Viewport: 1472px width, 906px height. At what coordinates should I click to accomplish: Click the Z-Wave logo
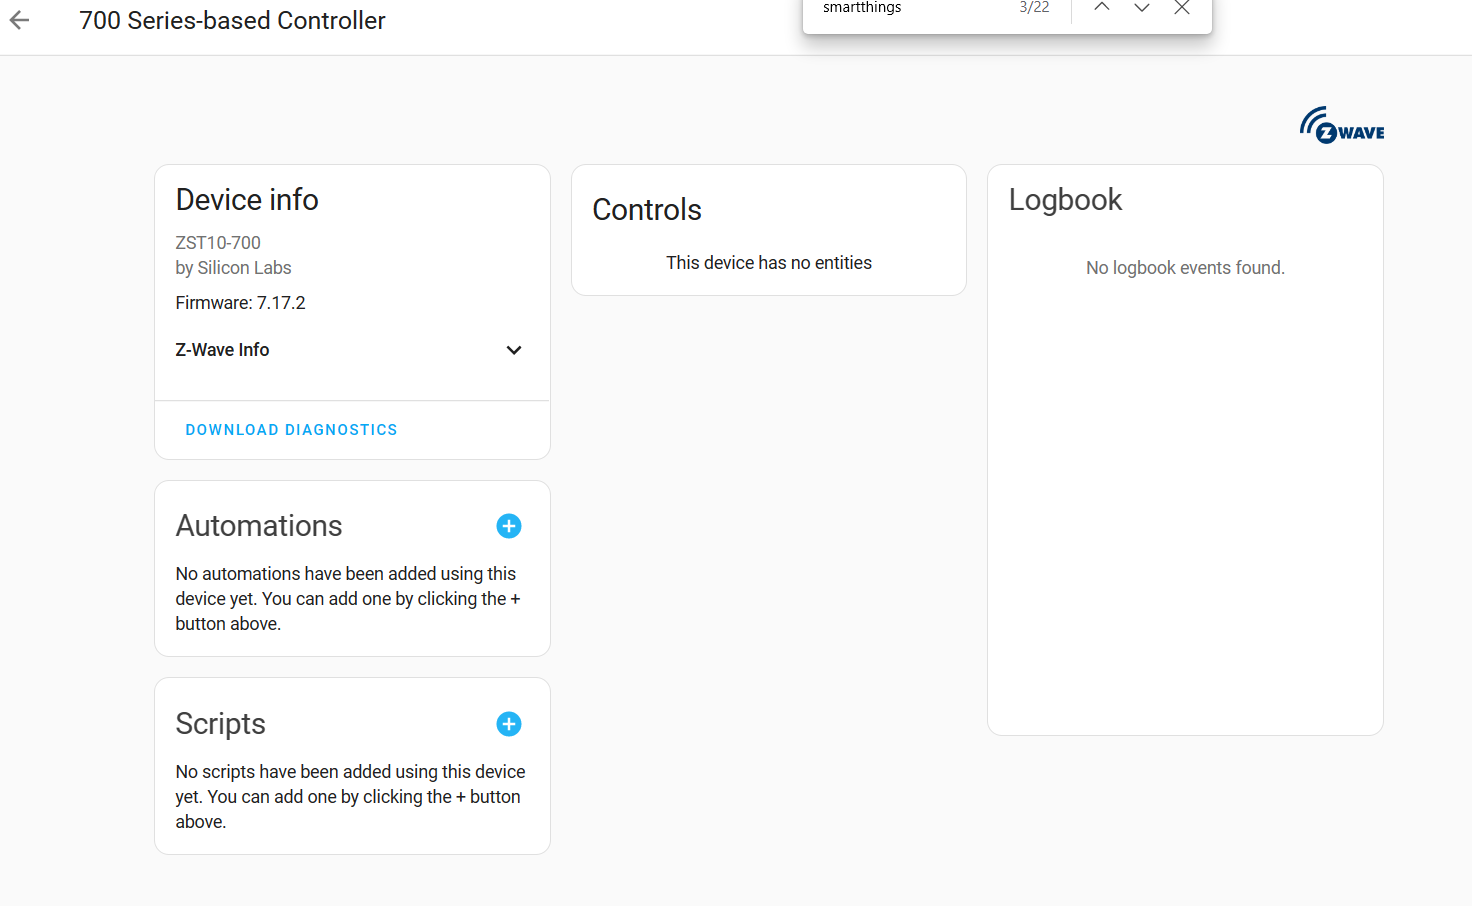1341,124
